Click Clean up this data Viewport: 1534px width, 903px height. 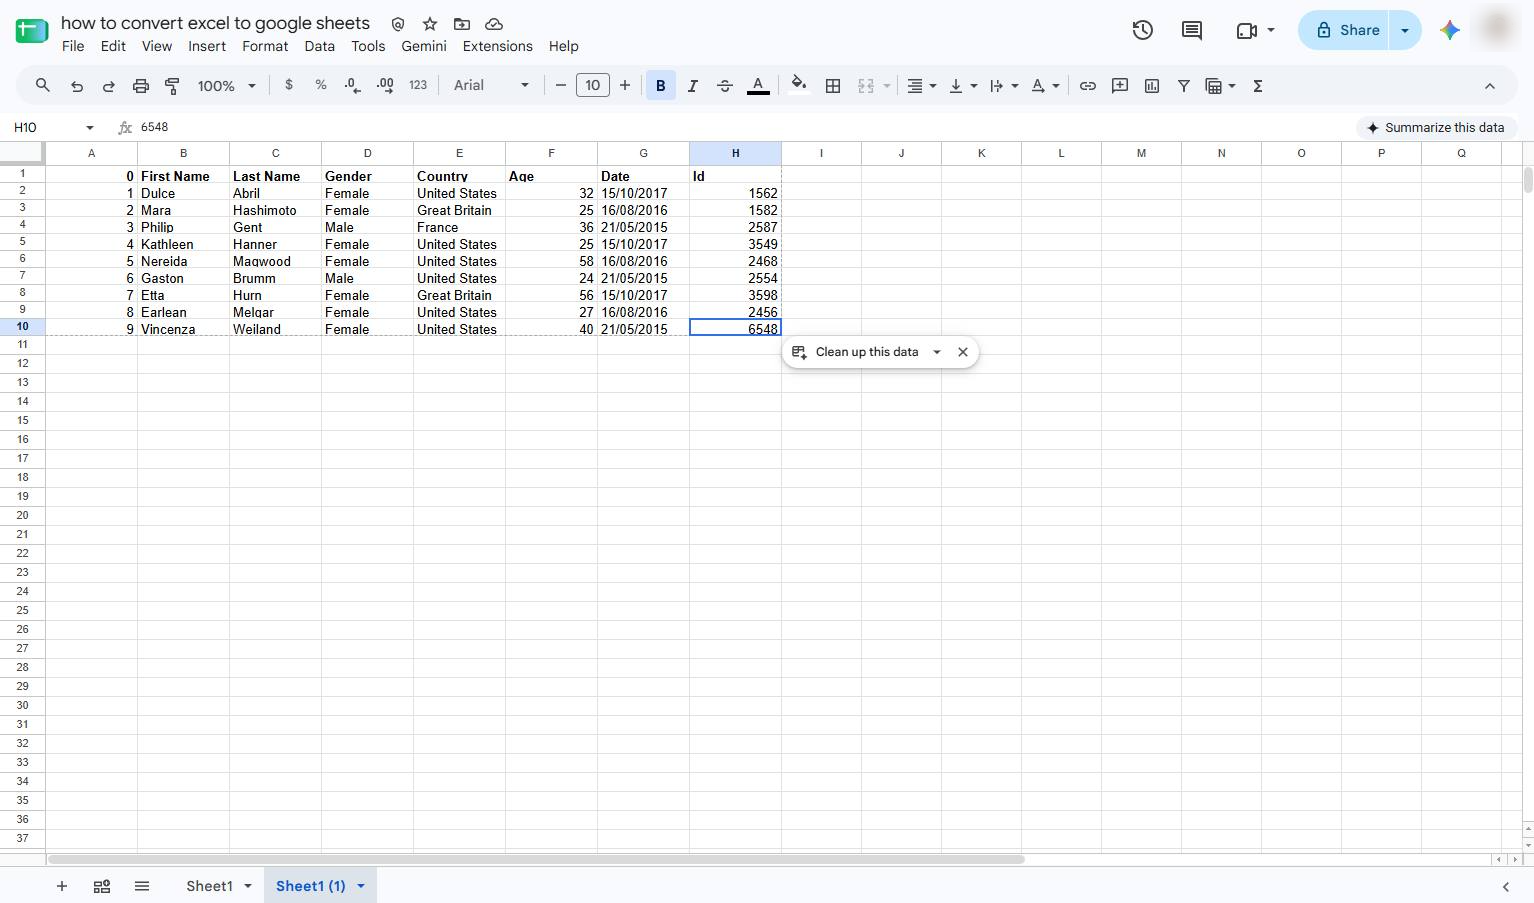[x=856, y=352]
